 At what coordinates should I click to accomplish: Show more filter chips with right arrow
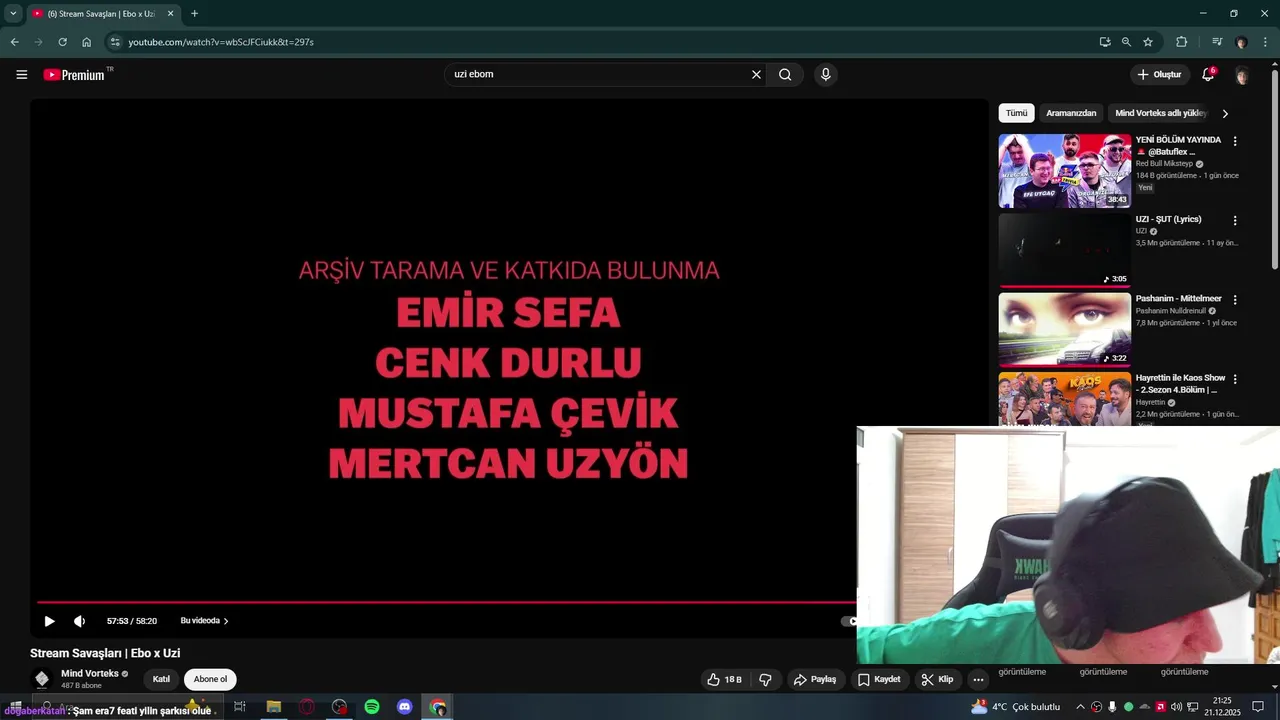point(1225,113)
